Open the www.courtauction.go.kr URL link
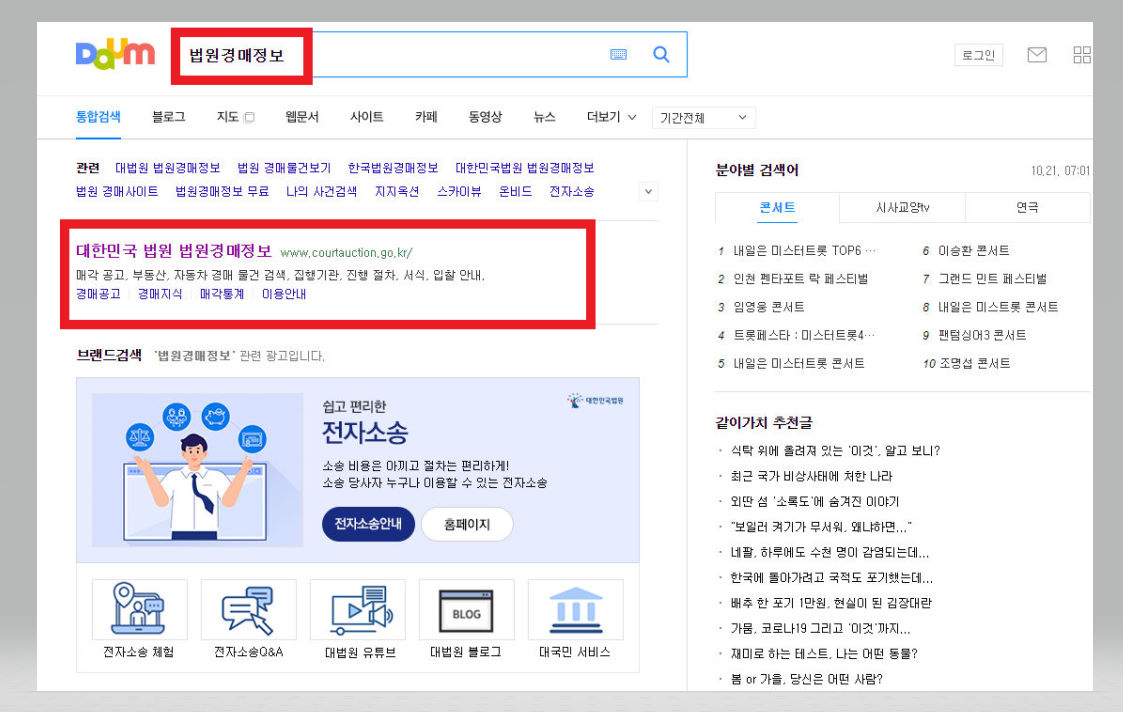The image size is (1123, 712). coord(347,253)
